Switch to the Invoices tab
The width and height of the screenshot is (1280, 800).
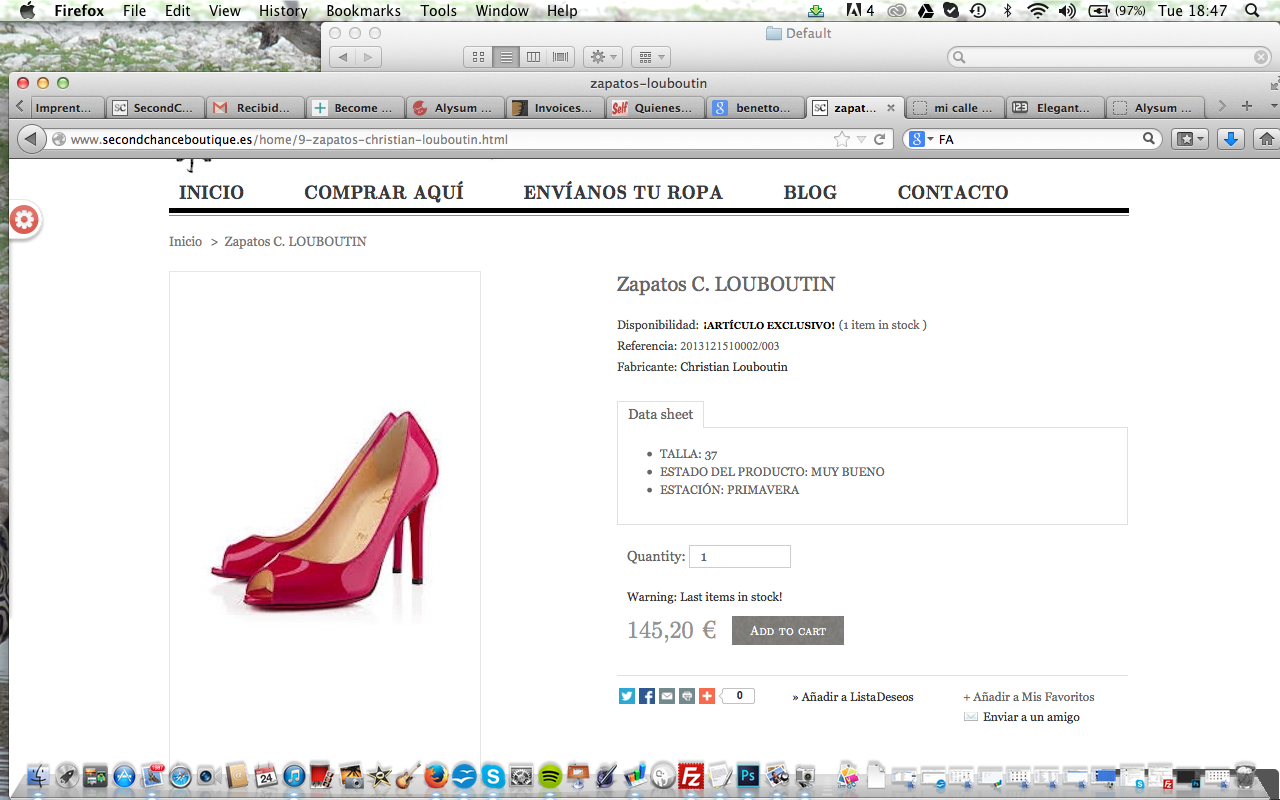click(x=556, y=108)
